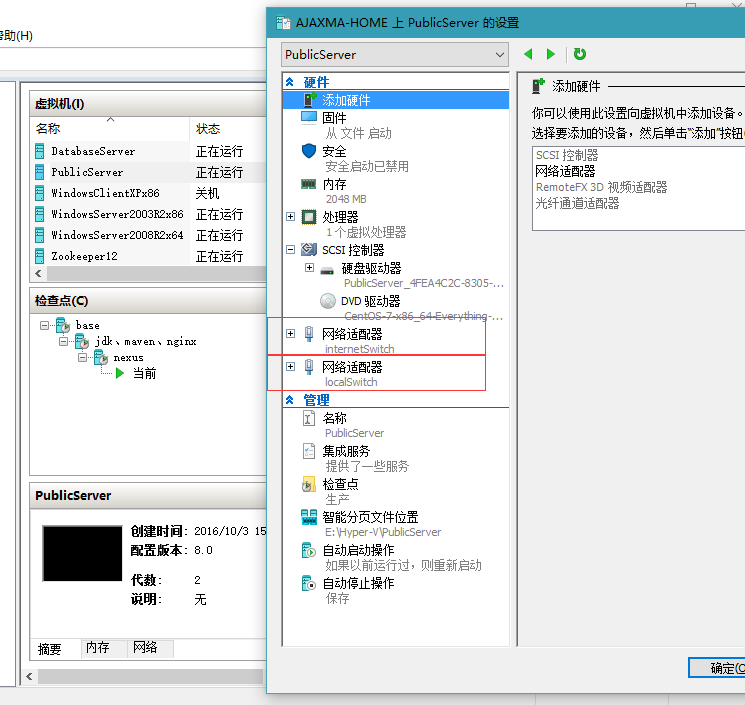Expand the 处理器 tree node
This screenshot has width=745, height=705.
[x=290, y=217]
